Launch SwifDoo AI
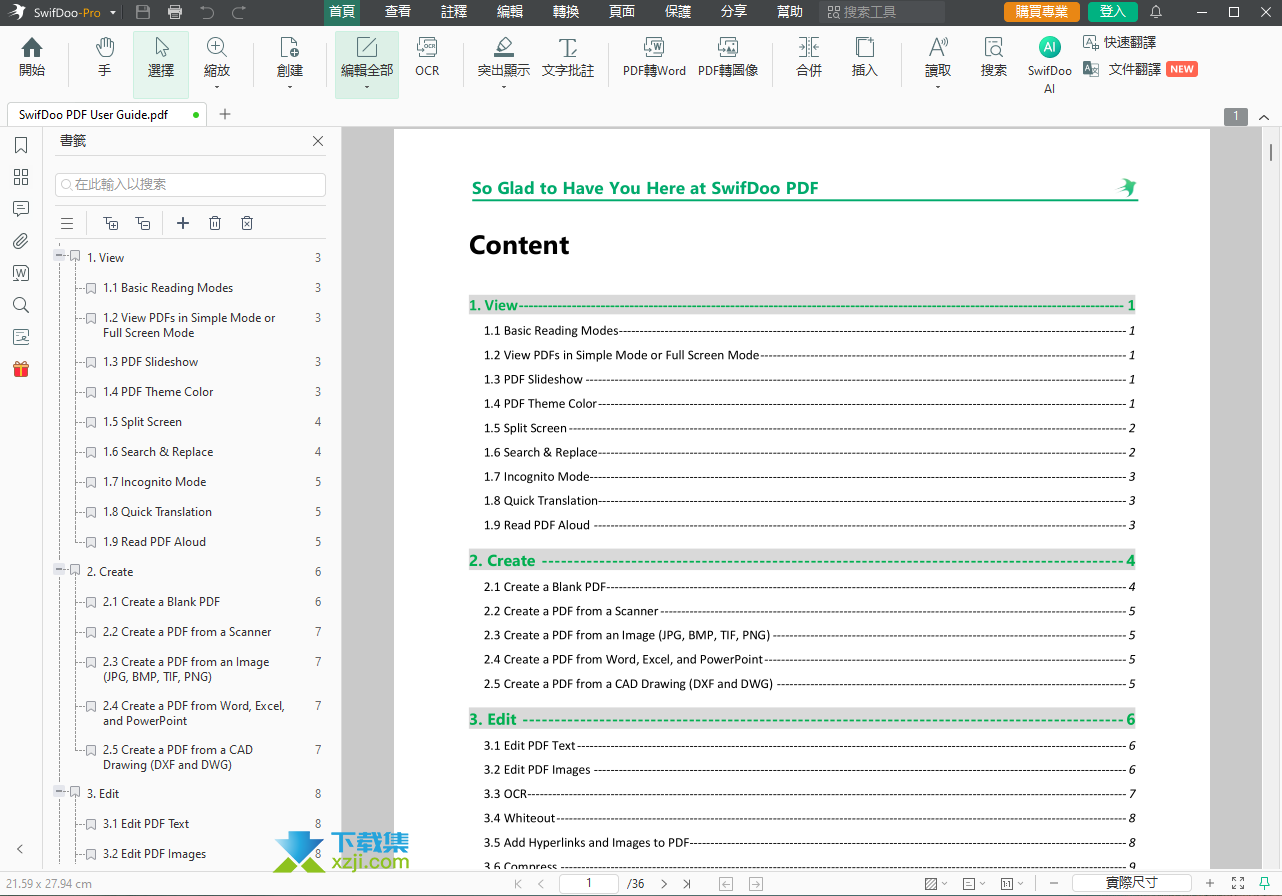Image resolution: width=1282 pixels, height=896 pixels. click(1050, 66)
